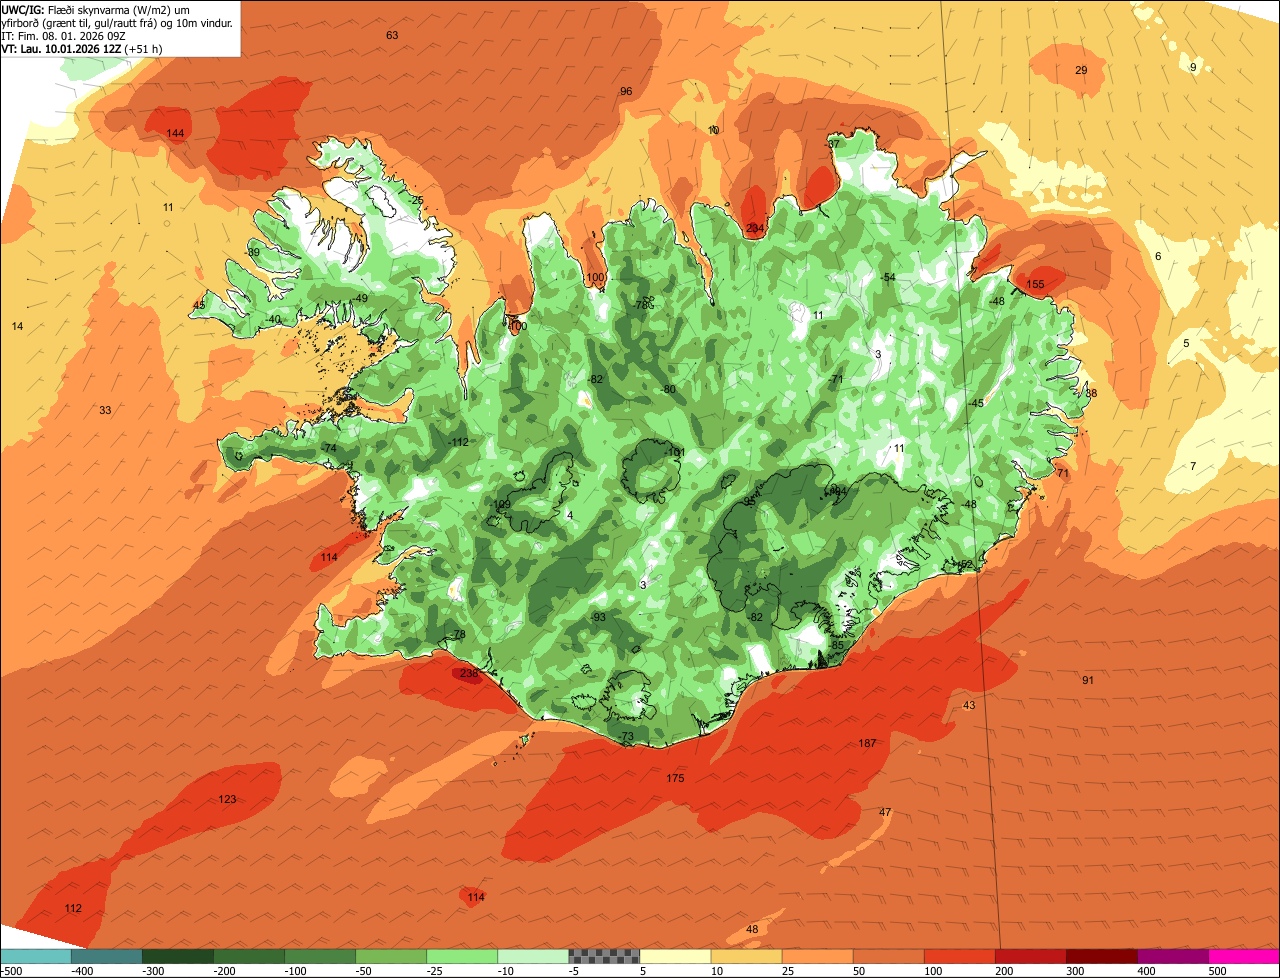
Task: Click the value 91 in the southeast sea
Action: click(1088, 680)
